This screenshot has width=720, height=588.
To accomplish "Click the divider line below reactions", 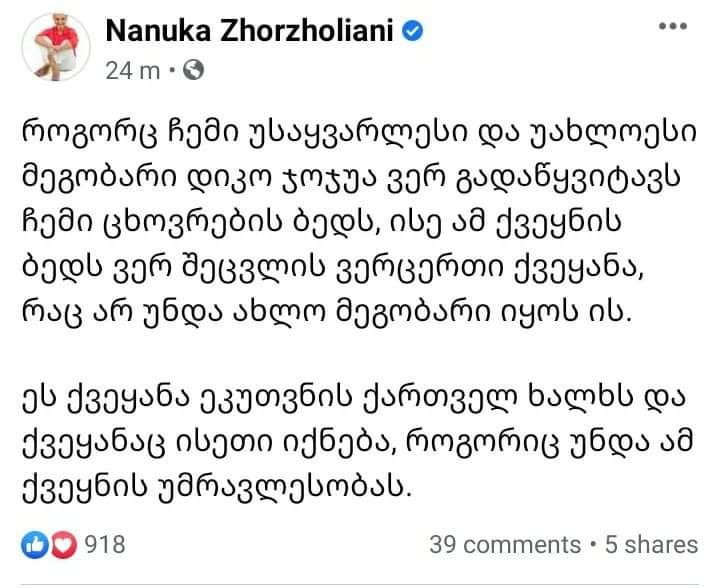I will [360, 582].
